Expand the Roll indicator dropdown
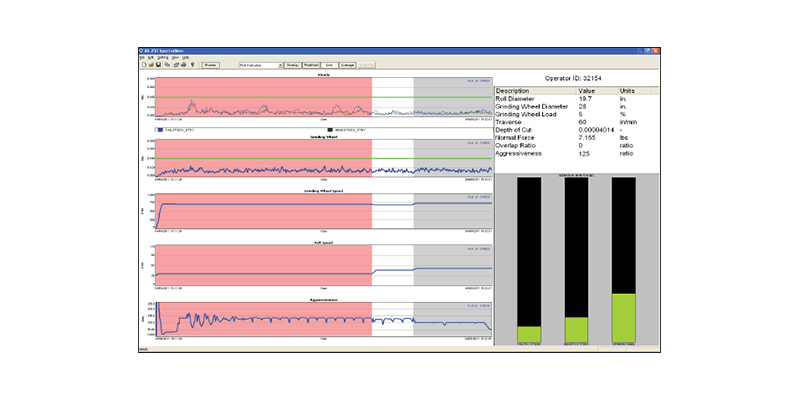800x400 pixels. point(281,65)
